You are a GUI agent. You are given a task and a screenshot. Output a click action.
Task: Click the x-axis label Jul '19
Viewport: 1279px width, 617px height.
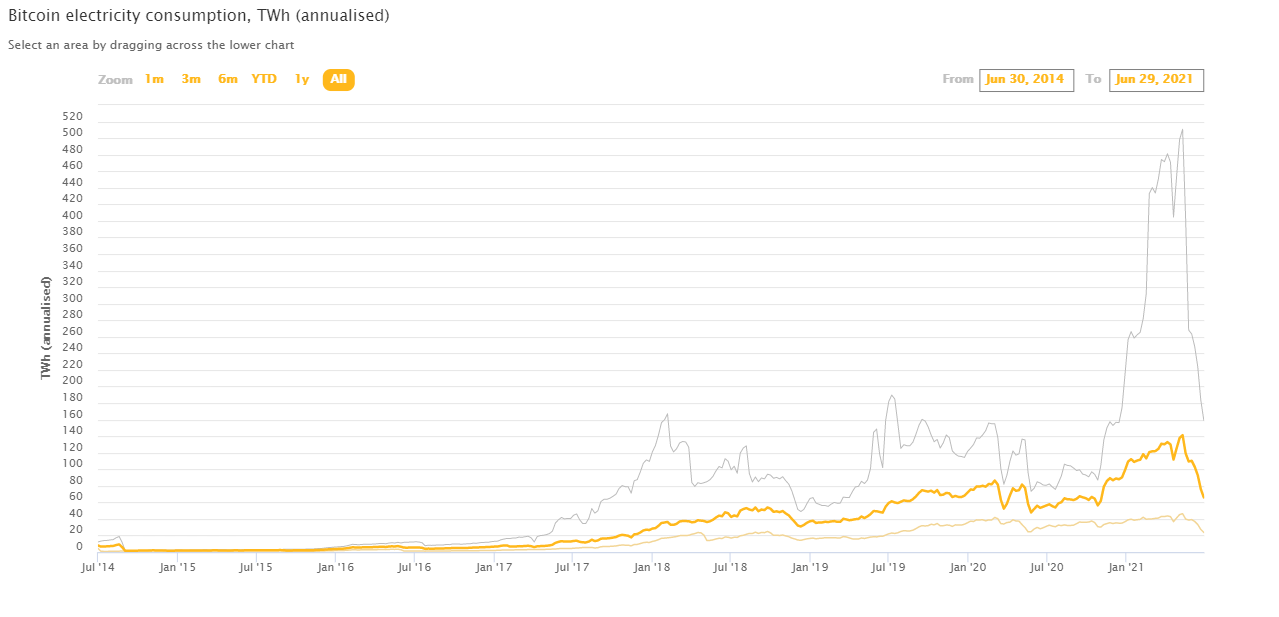click(x=888, y=567)
